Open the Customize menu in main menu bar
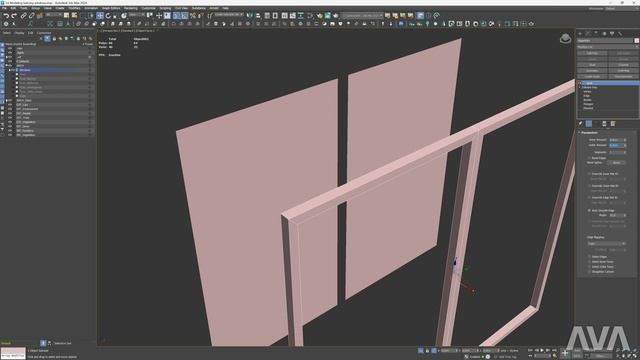 point(149,8)
